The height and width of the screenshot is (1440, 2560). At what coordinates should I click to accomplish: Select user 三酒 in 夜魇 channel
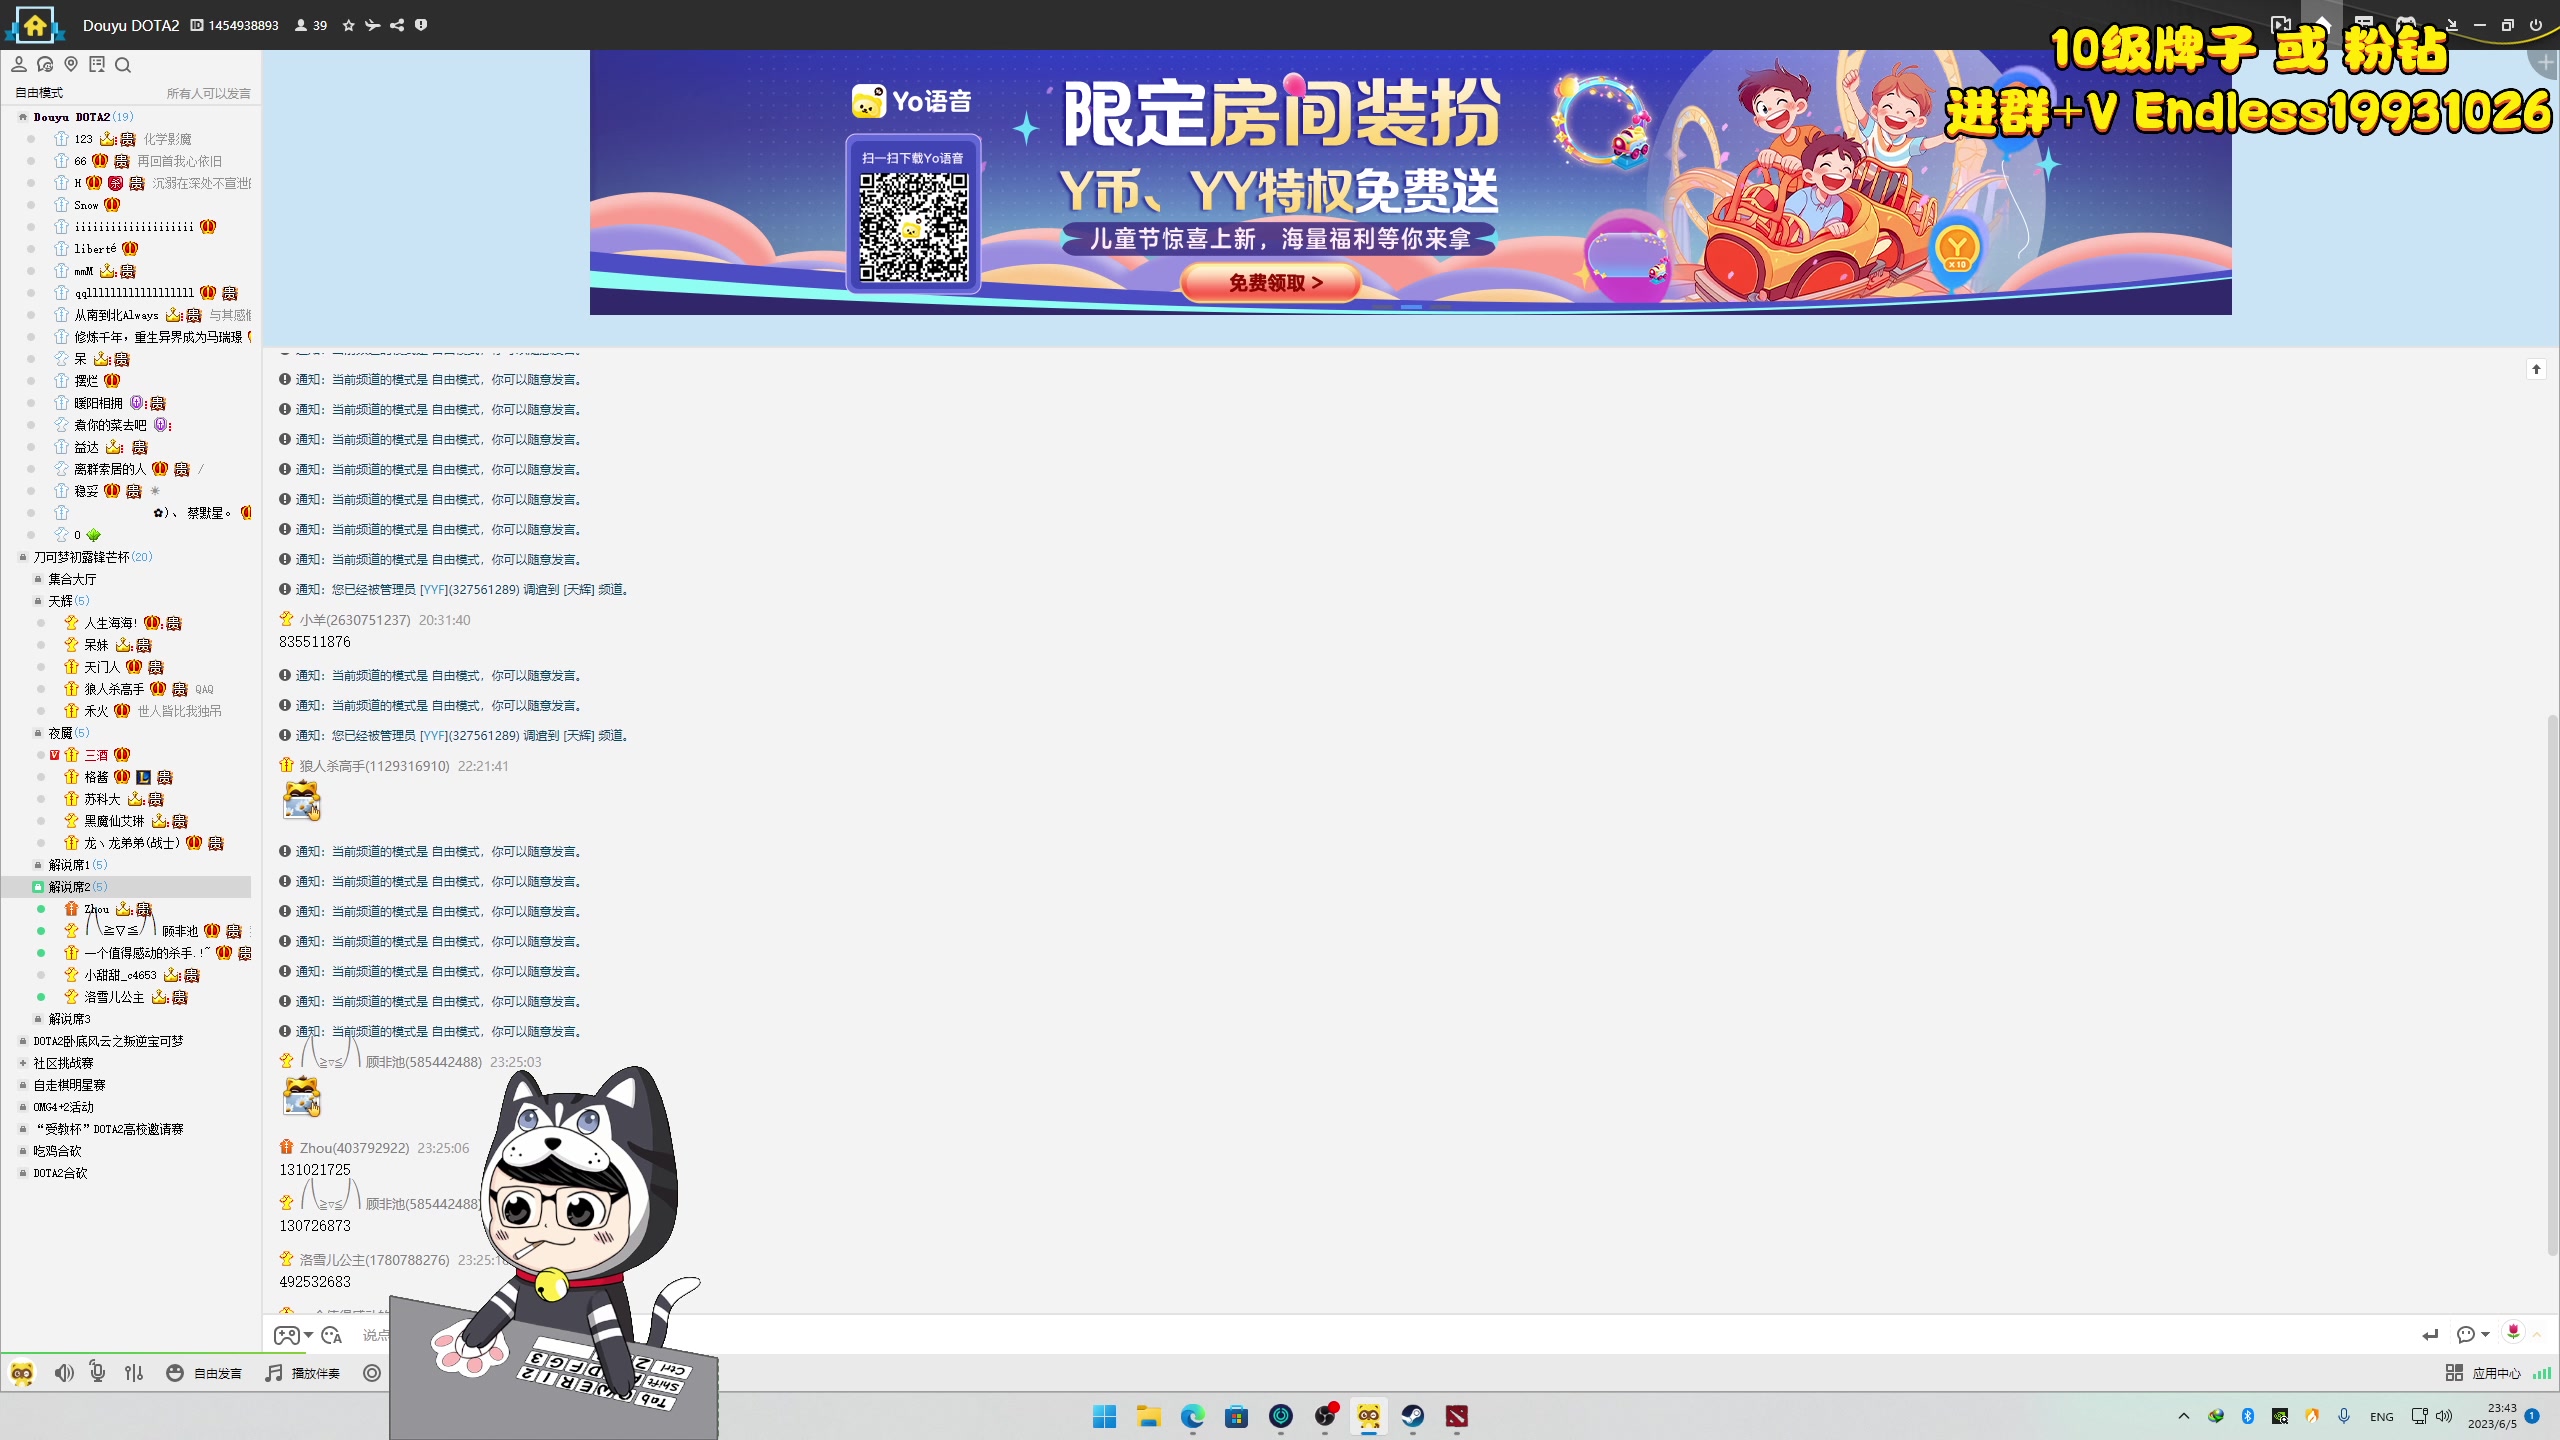(96, 755)
